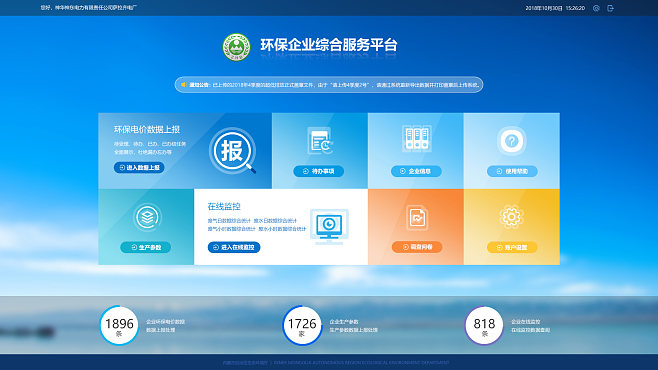Click the gear account settings icon
The image size is (658, 370).
click(x=511, y=216)
